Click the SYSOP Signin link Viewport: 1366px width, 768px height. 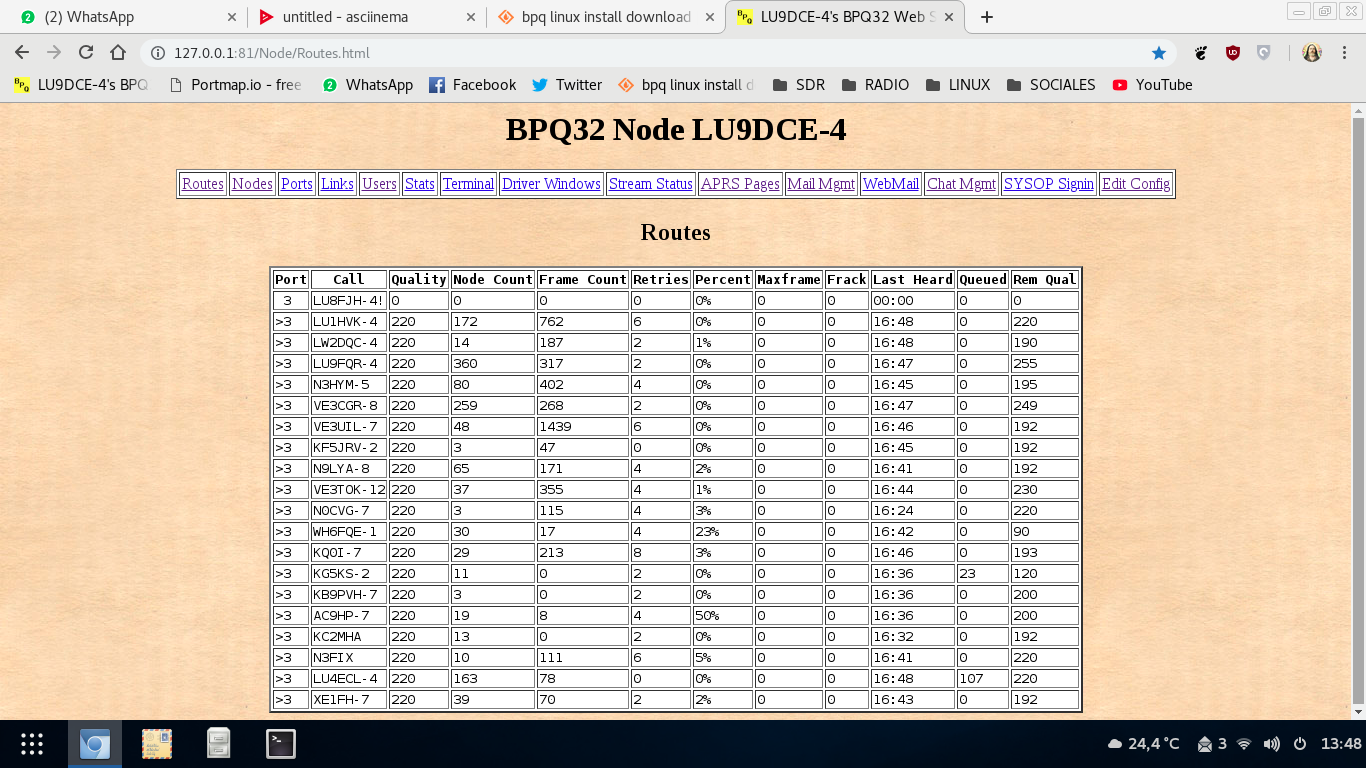(x=1048, y=184)
